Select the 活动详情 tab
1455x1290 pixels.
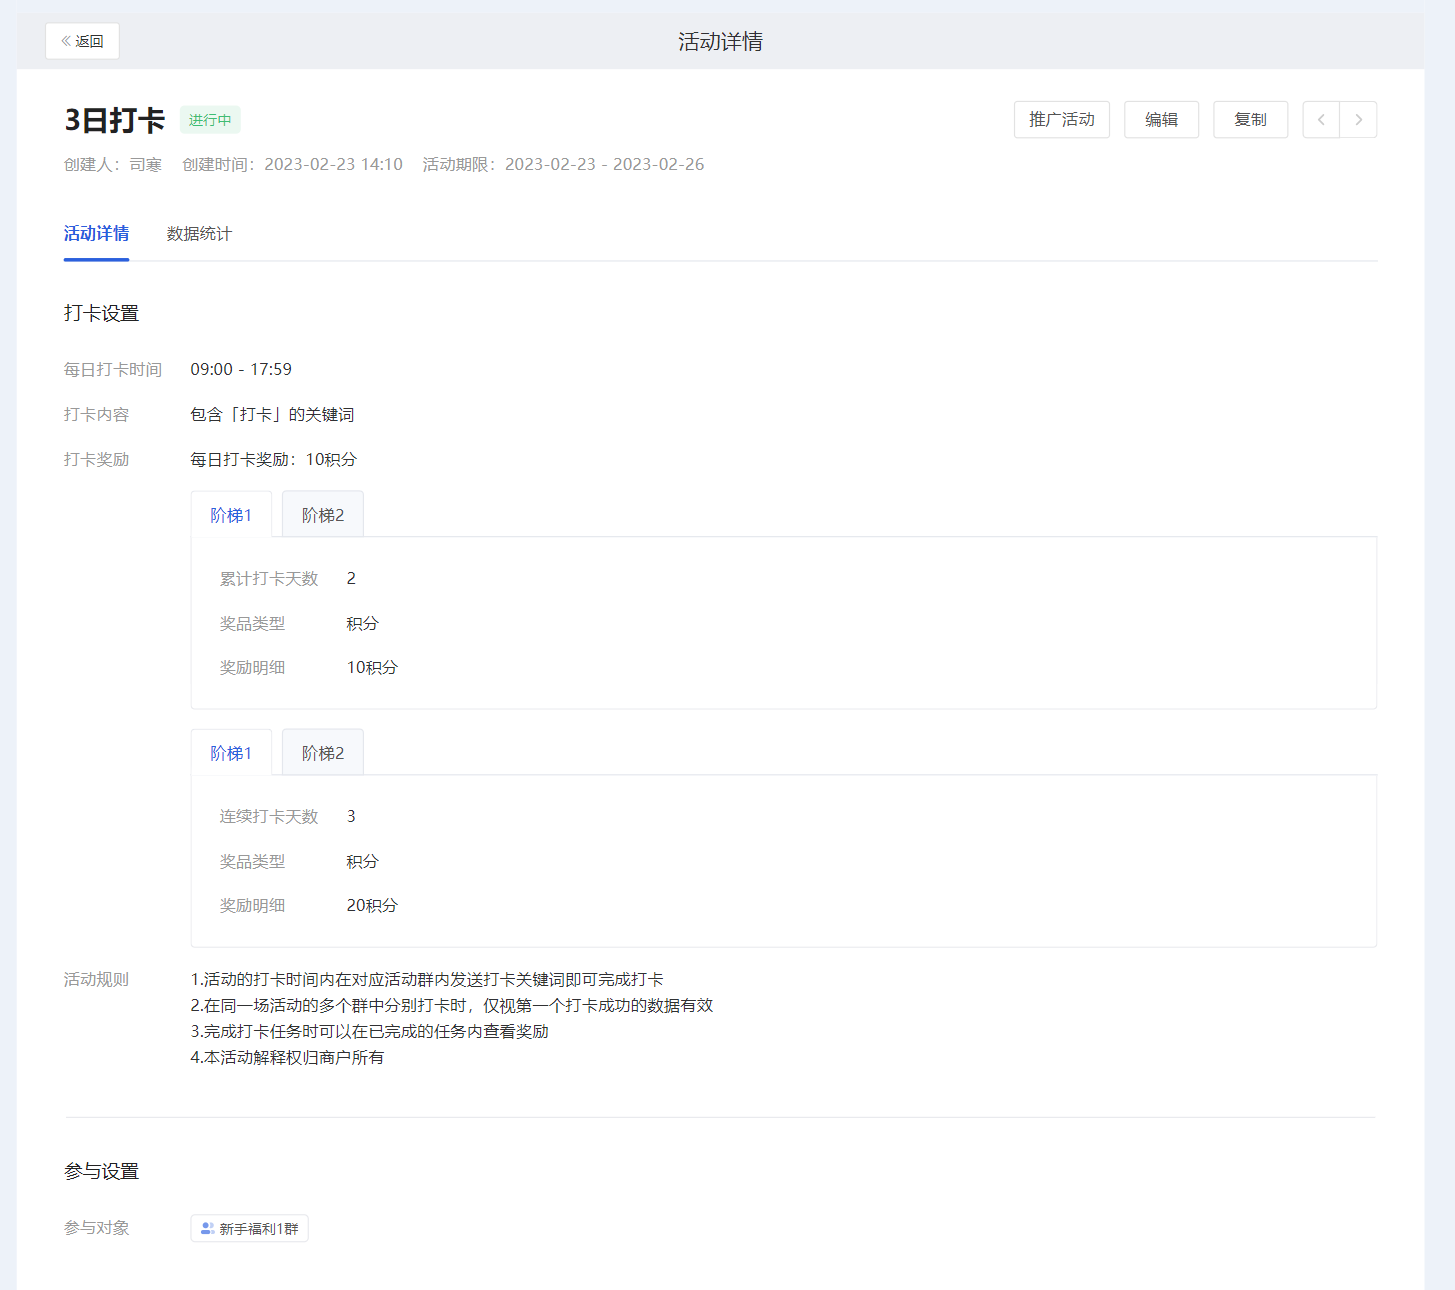click(x=96, y=234)
